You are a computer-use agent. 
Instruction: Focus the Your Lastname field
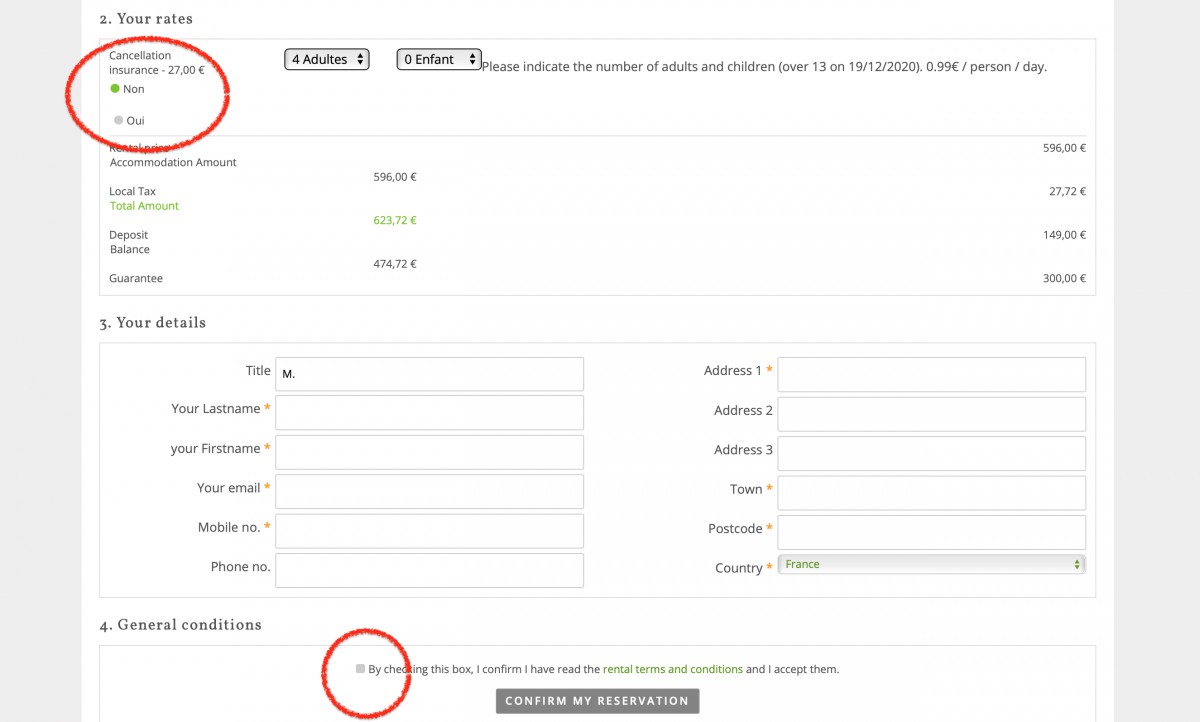click(x=429, y=412)
